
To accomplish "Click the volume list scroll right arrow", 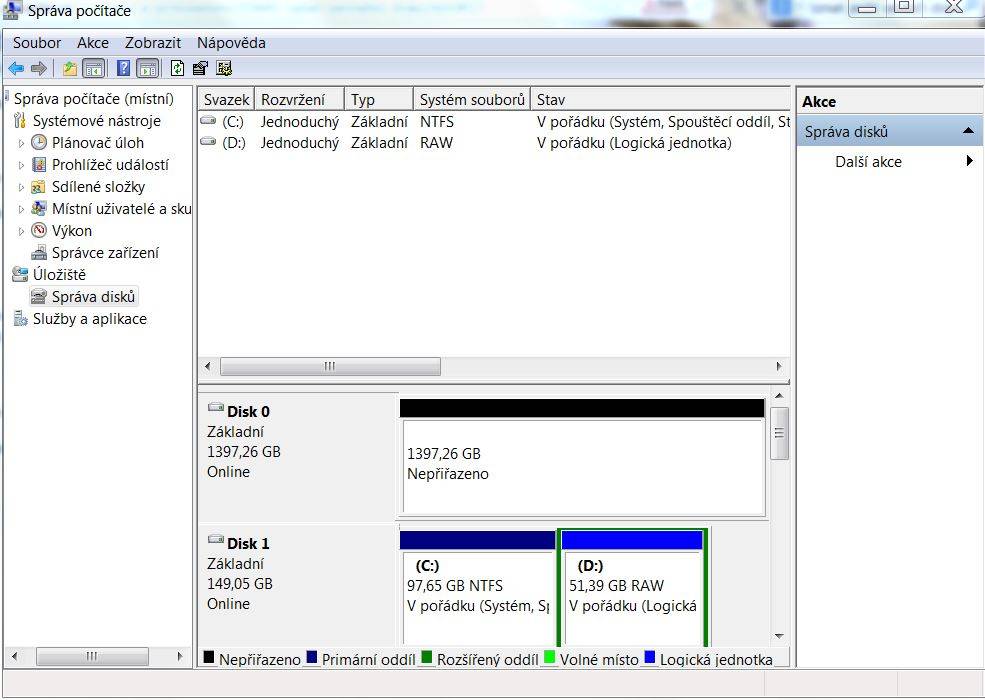I will point(779,366).
